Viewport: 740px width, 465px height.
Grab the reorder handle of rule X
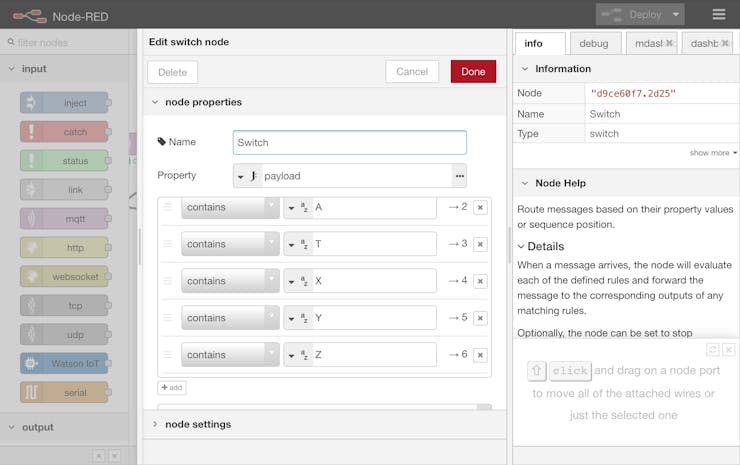click(x=168, y=280)
